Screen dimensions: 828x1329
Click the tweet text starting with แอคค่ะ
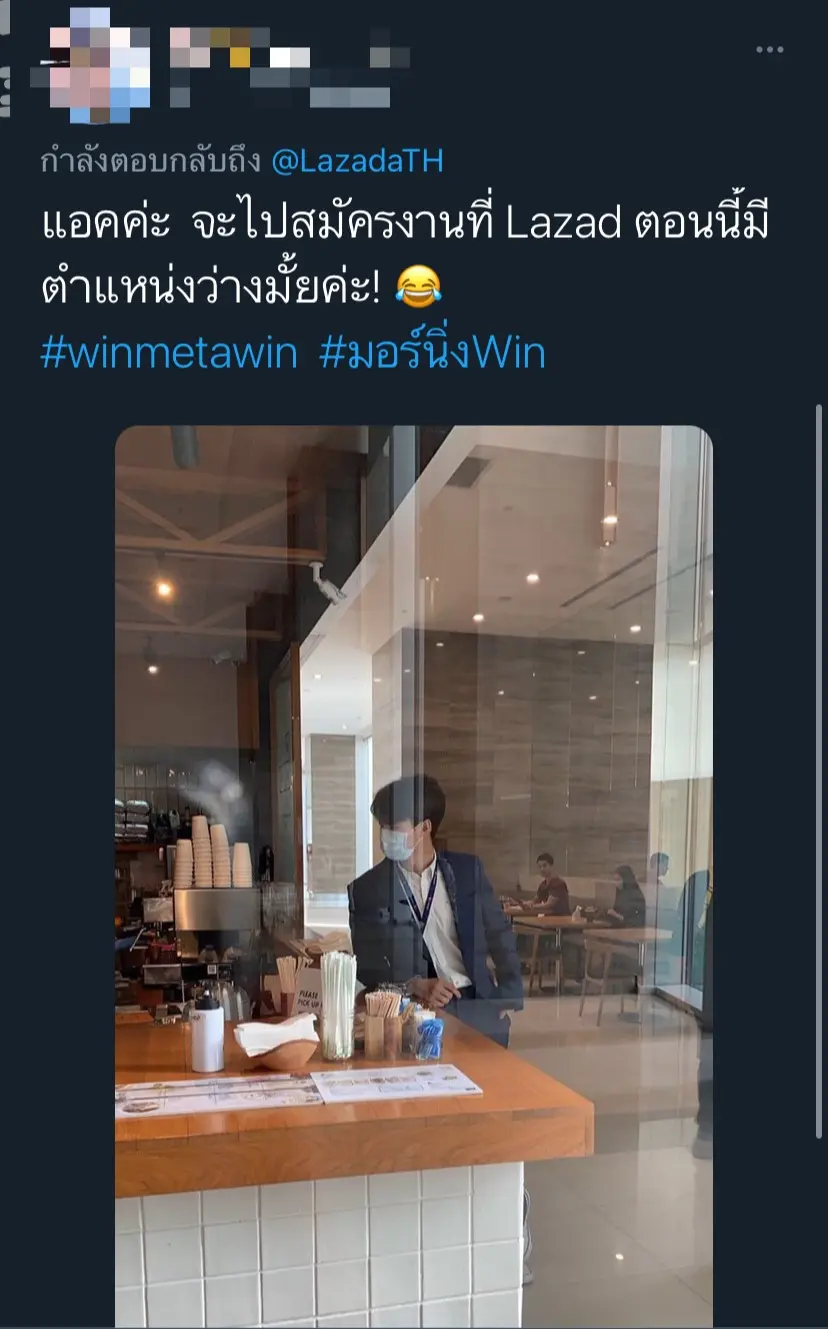pos(405,256)
